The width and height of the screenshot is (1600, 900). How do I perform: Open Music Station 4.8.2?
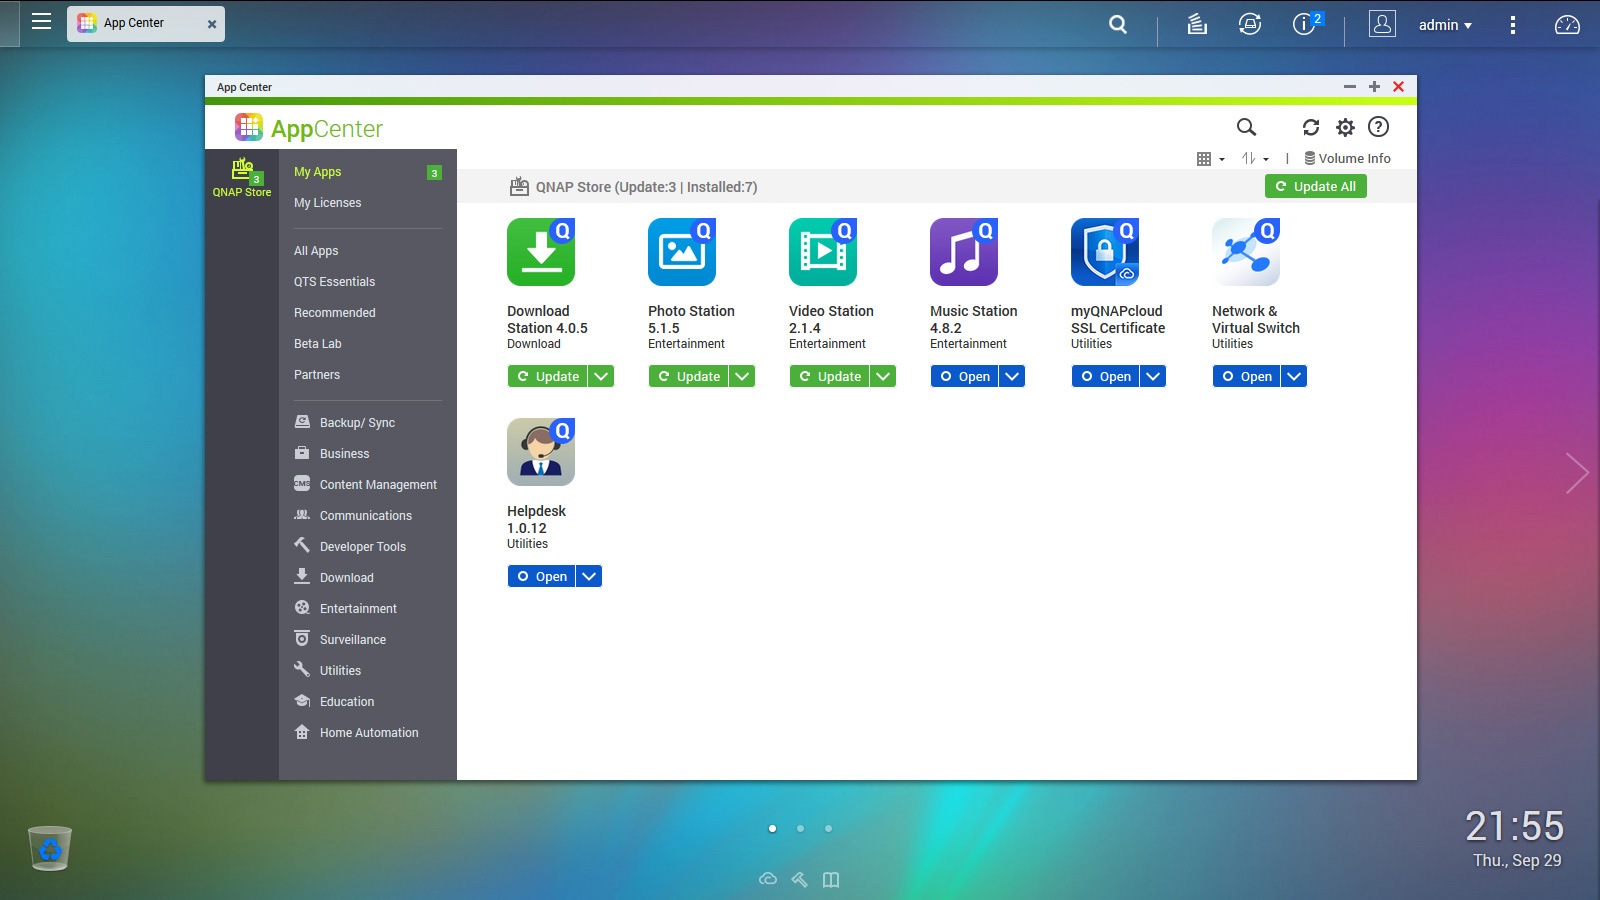tap(964, 376)
